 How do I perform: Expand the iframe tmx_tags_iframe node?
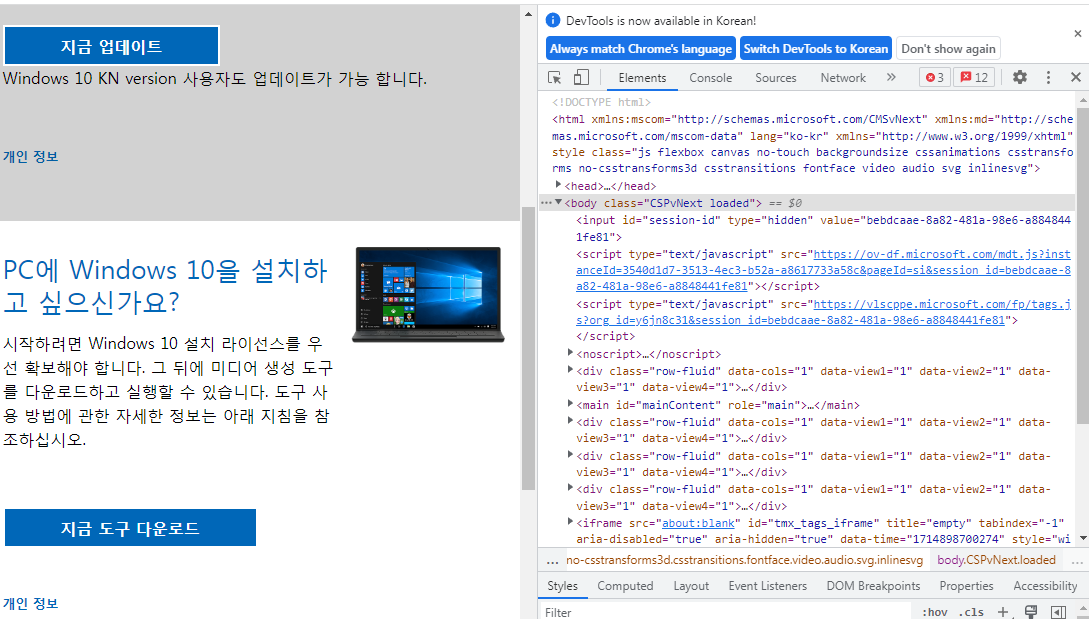[570, 522]
